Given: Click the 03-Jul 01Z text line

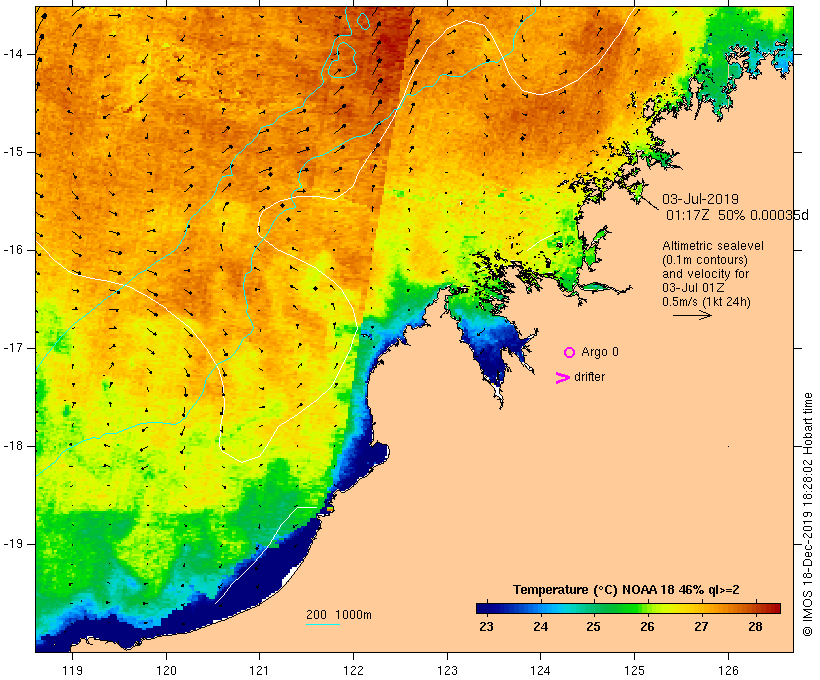Looking at the screenshot, I should point(693,288).
